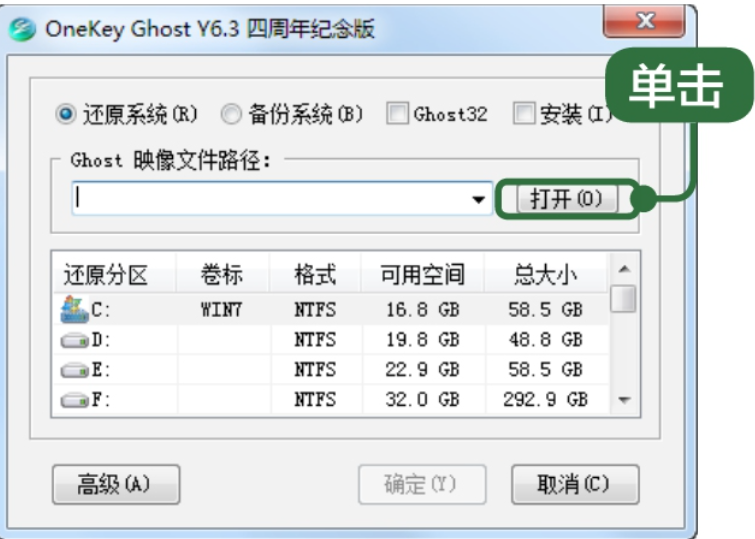Select the F: partition label
This screenshot has width=755, height=539.
tap(101, 400)
